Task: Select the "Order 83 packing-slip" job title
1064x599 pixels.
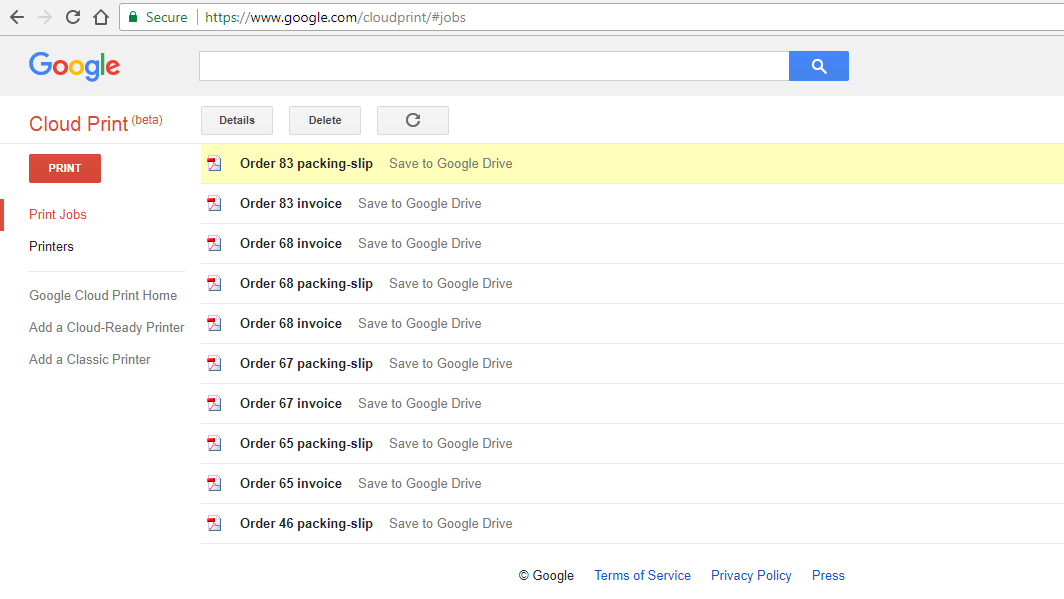Action: tap(307, 163)
